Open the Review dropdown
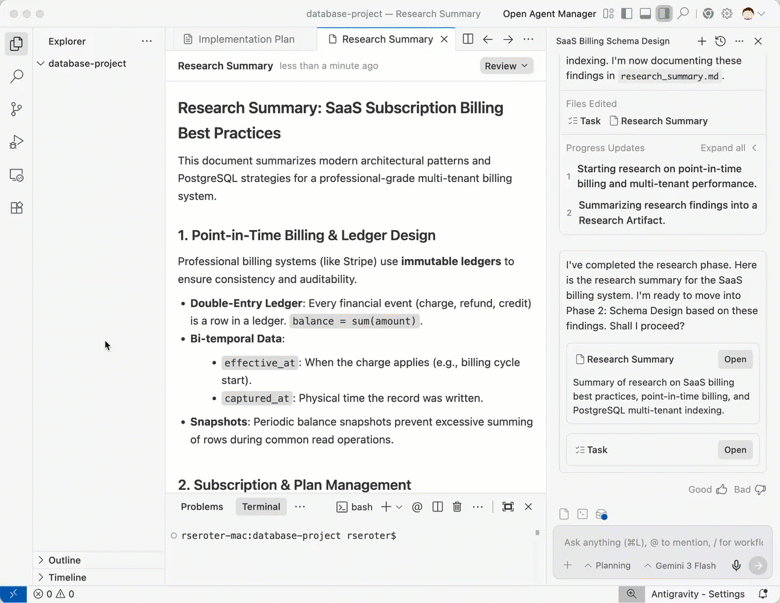 506,66
